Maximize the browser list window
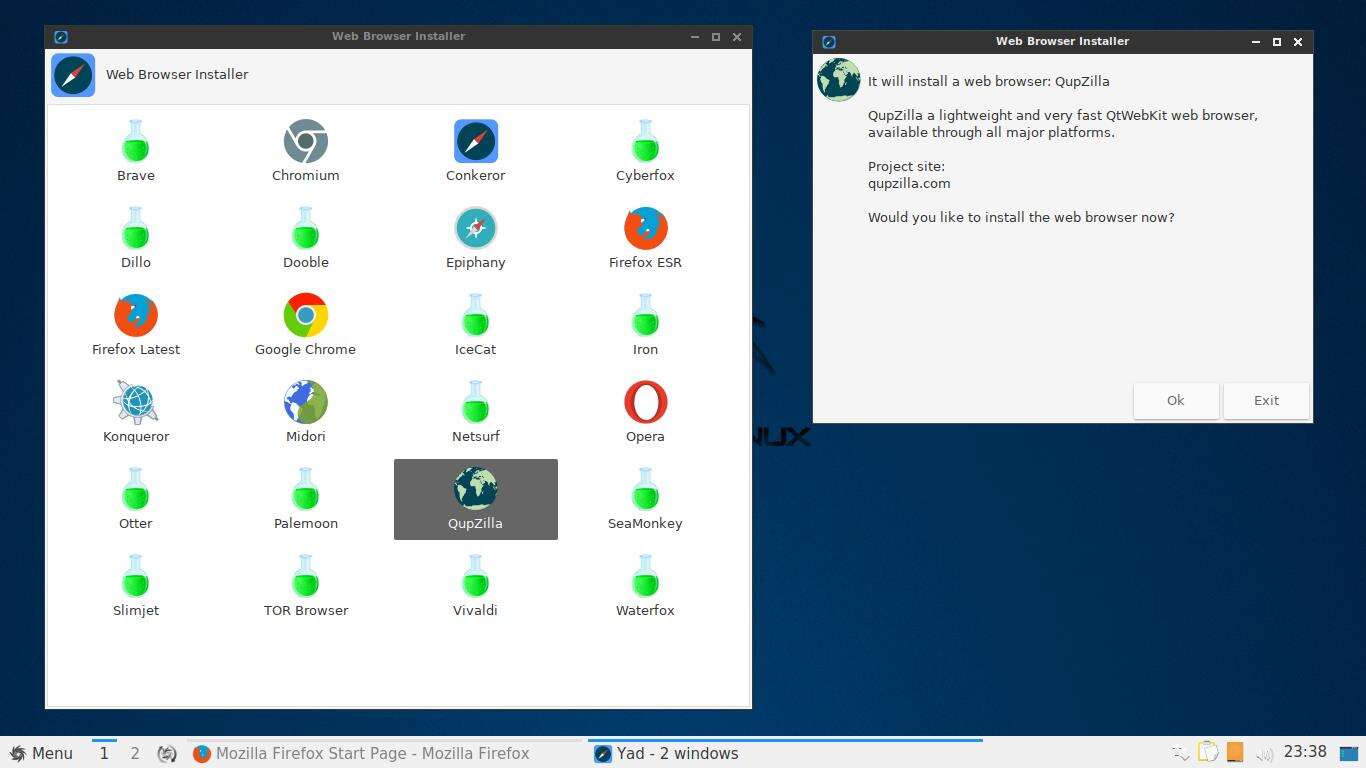Viewport: 1366px width, 768px height. coord(716,37)
